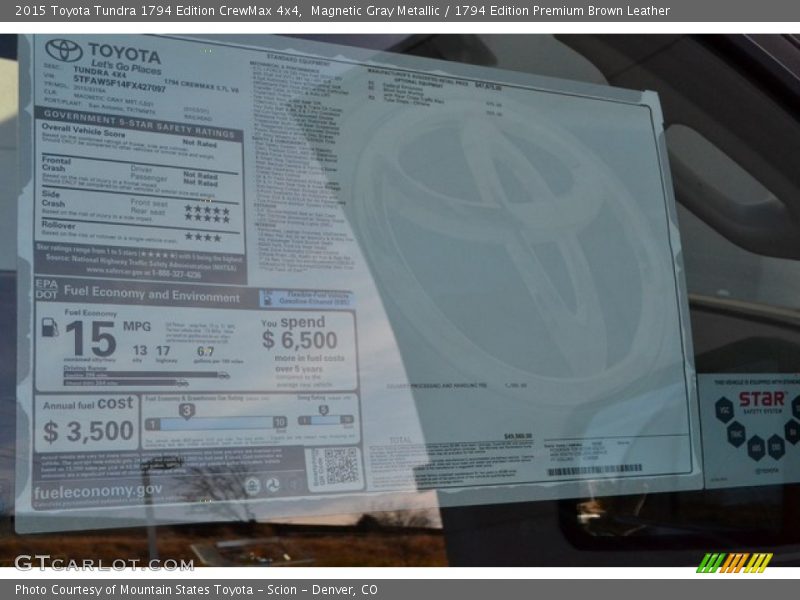Click the "Let's Go Places" slogan
This screenshot has height=600, width=800.
click(x=126, y=67)
